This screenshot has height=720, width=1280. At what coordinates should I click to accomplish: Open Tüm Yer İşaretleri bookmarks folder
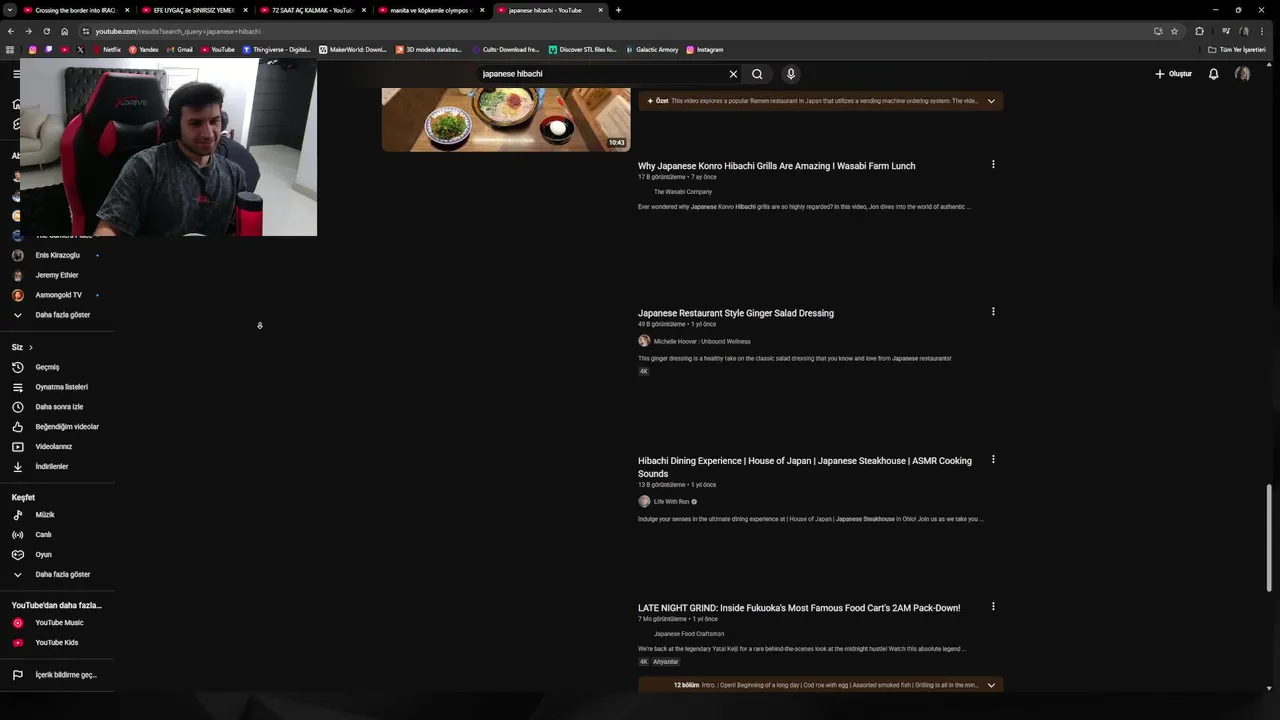[1237, 49]
